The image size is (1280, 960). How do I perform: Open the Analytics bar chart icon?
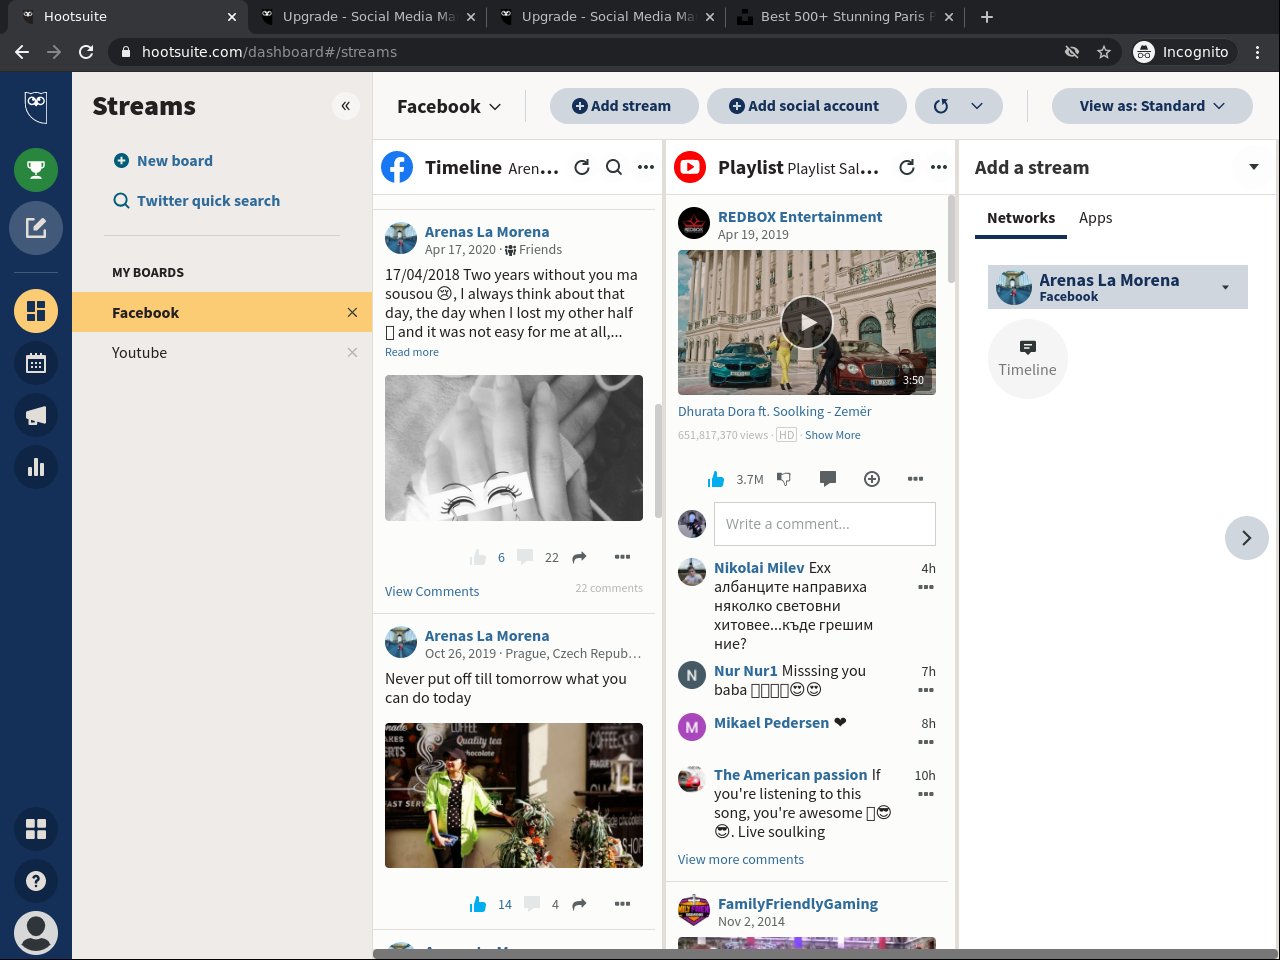click(36, 467)
